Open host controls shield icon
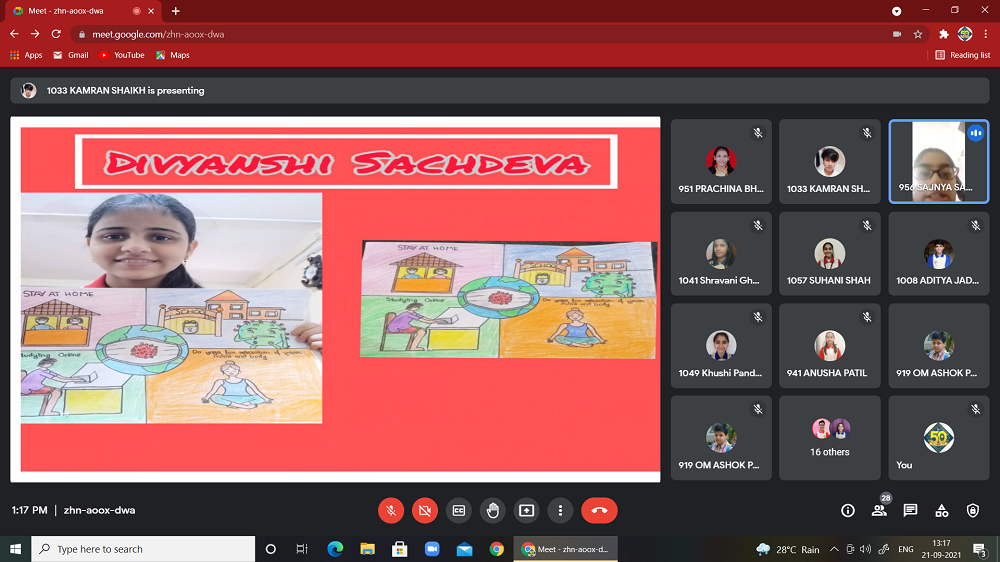This screenshot has width=1000, height=562. (973, 510)
